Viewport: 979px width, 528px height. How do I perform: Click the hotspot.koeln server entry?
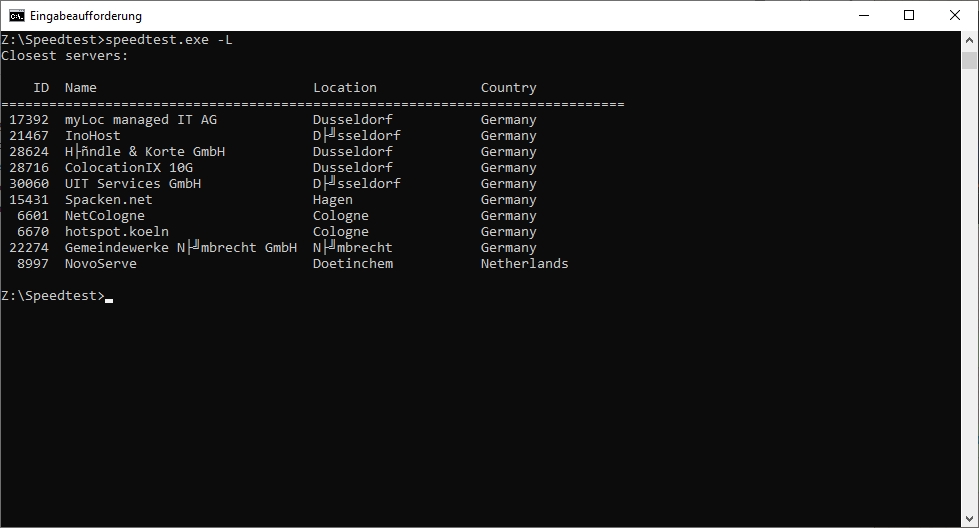click(117, 232)
